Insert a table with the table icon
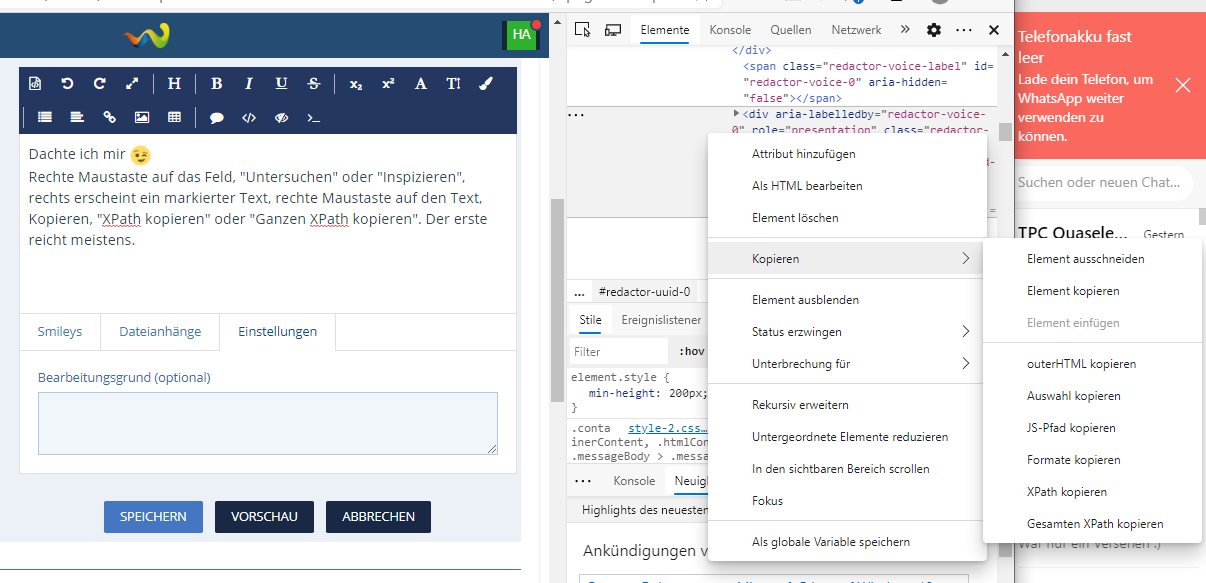The width and height of the screenshot is (1206, 583). [x=174, y=117]
